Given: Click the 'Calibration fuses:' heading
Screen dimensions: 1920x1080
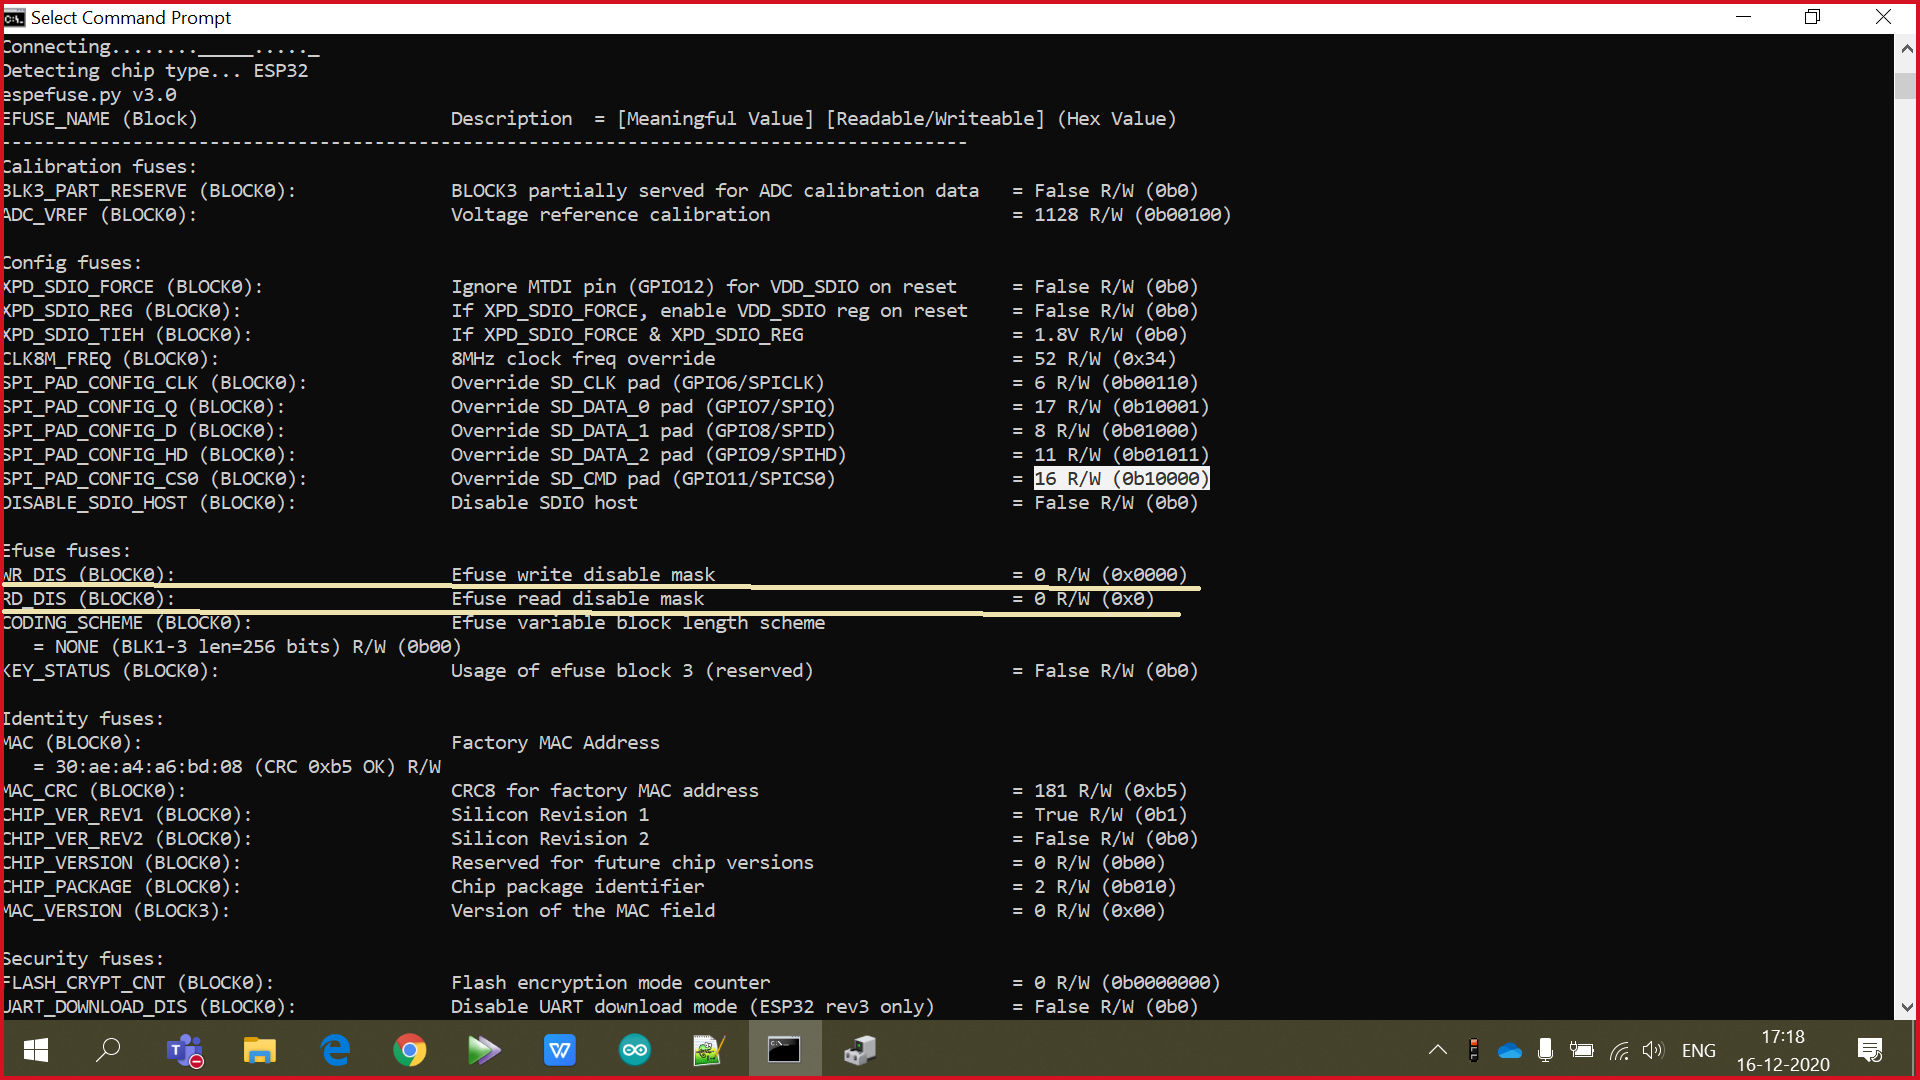Looking at the screenshot, I should click(x=100, y=167).
